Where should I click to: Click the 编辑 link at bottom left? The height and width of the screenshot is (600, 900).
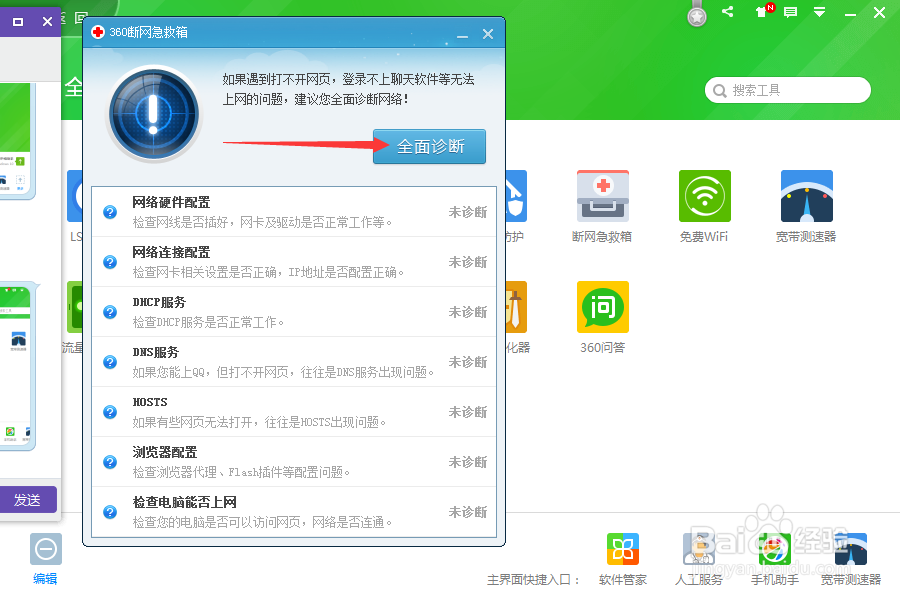pos(45,578)
